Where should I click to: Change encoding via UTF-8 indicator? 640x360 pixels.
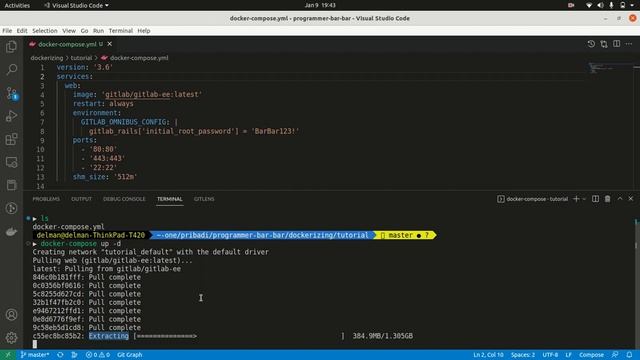[550, 355]
